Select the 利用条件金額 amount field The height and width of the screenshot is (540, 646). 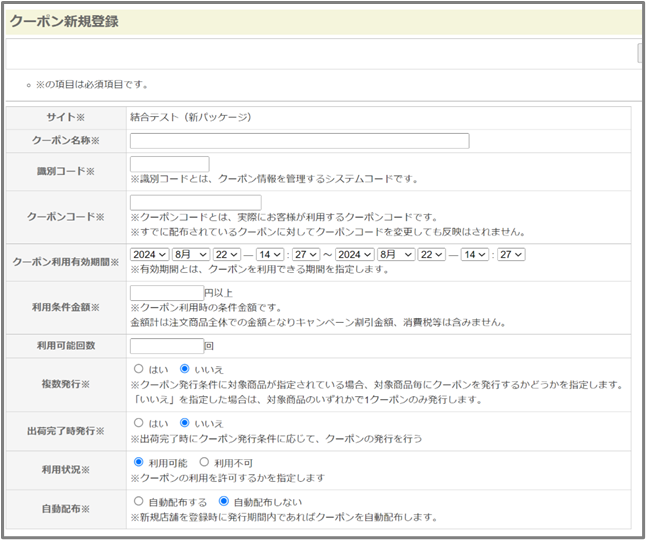pyautogui.click(x=166, y=293)
